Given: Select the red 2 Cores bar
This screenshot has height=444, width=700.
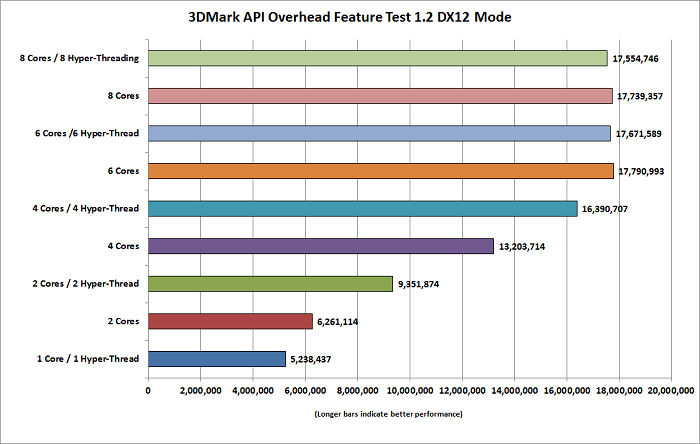Looking at the screenshot, I should [x=230, y=321].
